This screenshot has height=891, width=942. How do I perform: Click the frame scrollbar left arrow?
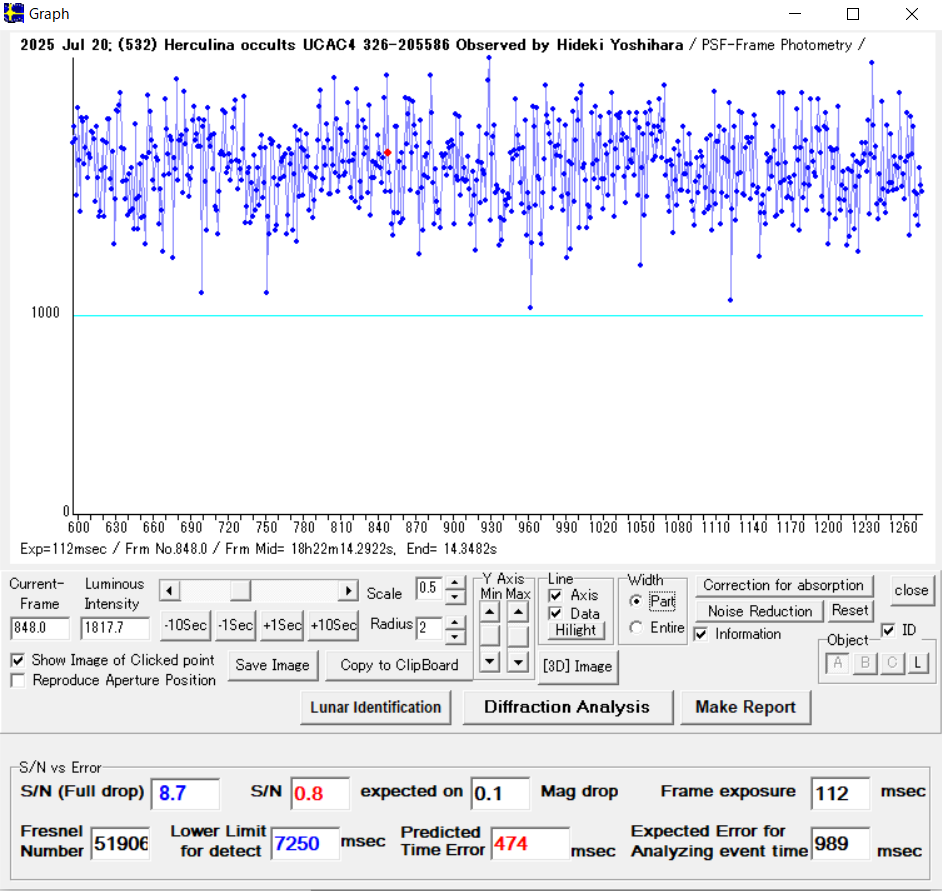[x=168, y=591]
